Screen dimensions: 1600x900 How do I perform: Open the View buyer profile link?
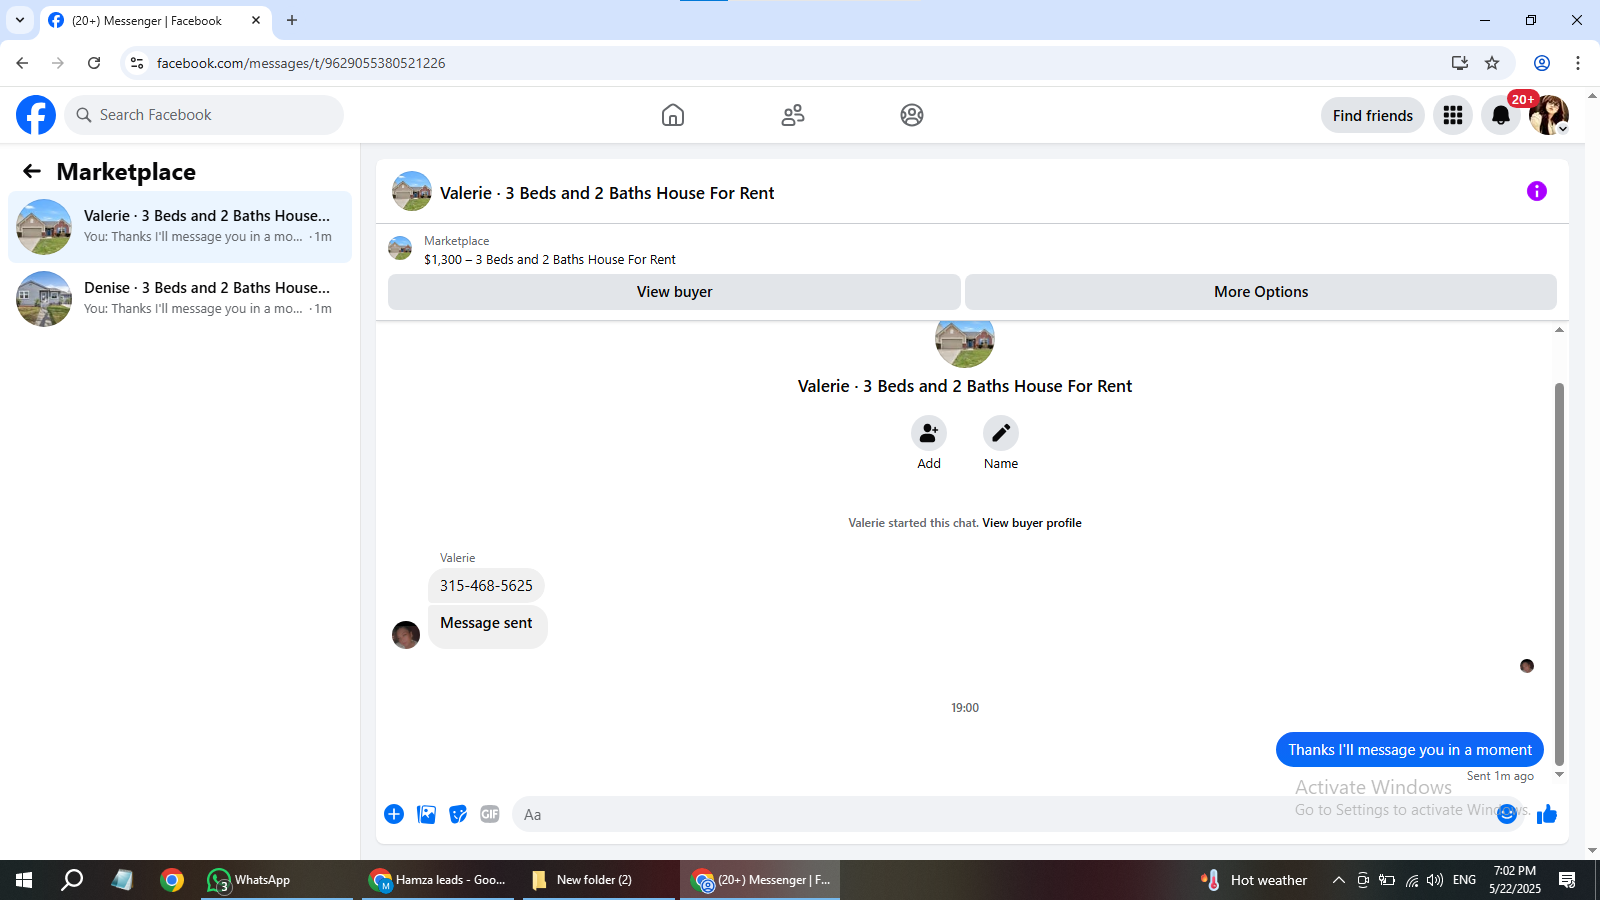1032,523
